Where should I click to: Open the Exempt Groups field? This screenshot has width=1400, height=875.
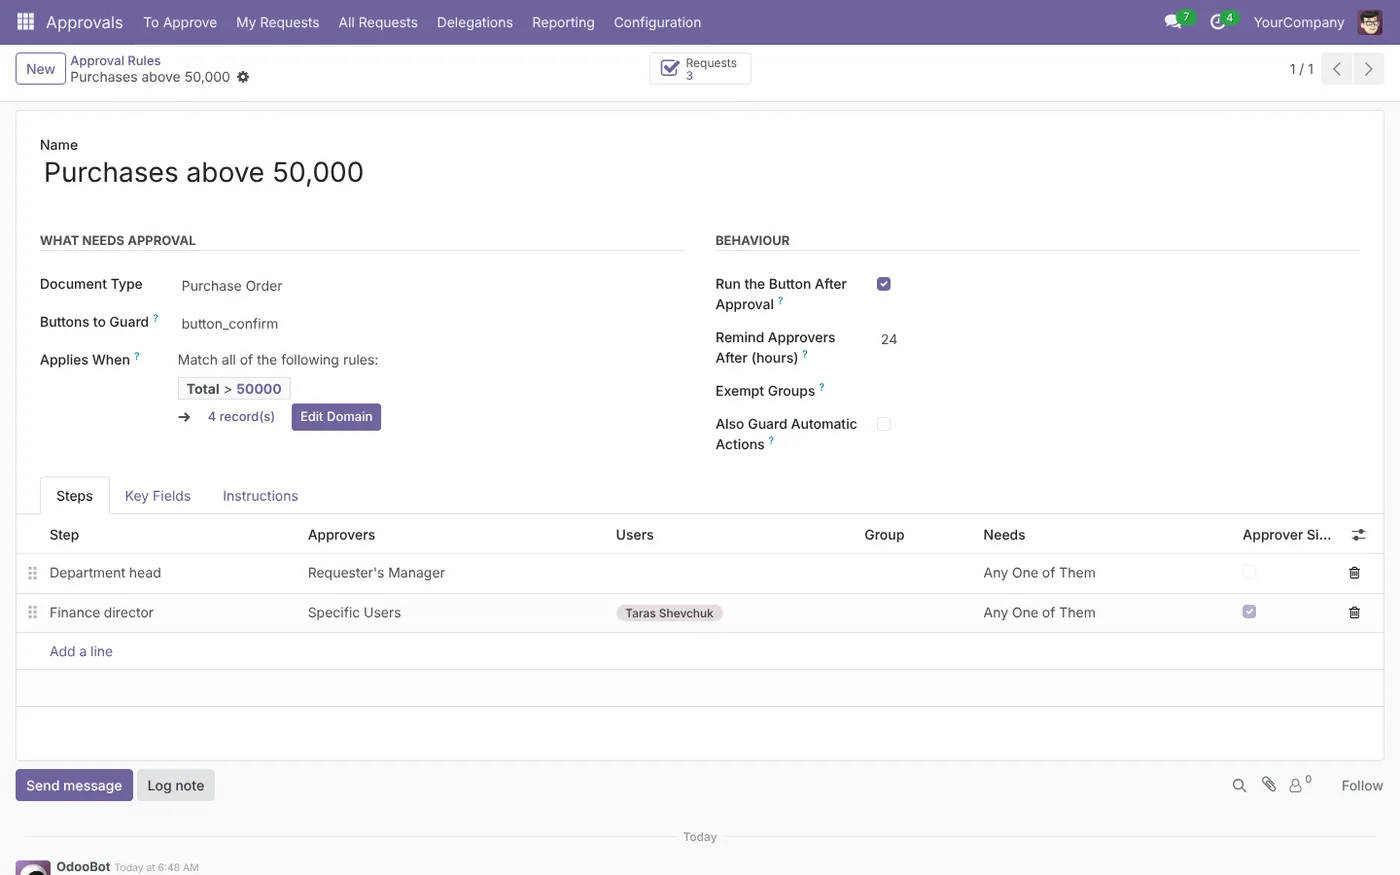pos(1118,391)
